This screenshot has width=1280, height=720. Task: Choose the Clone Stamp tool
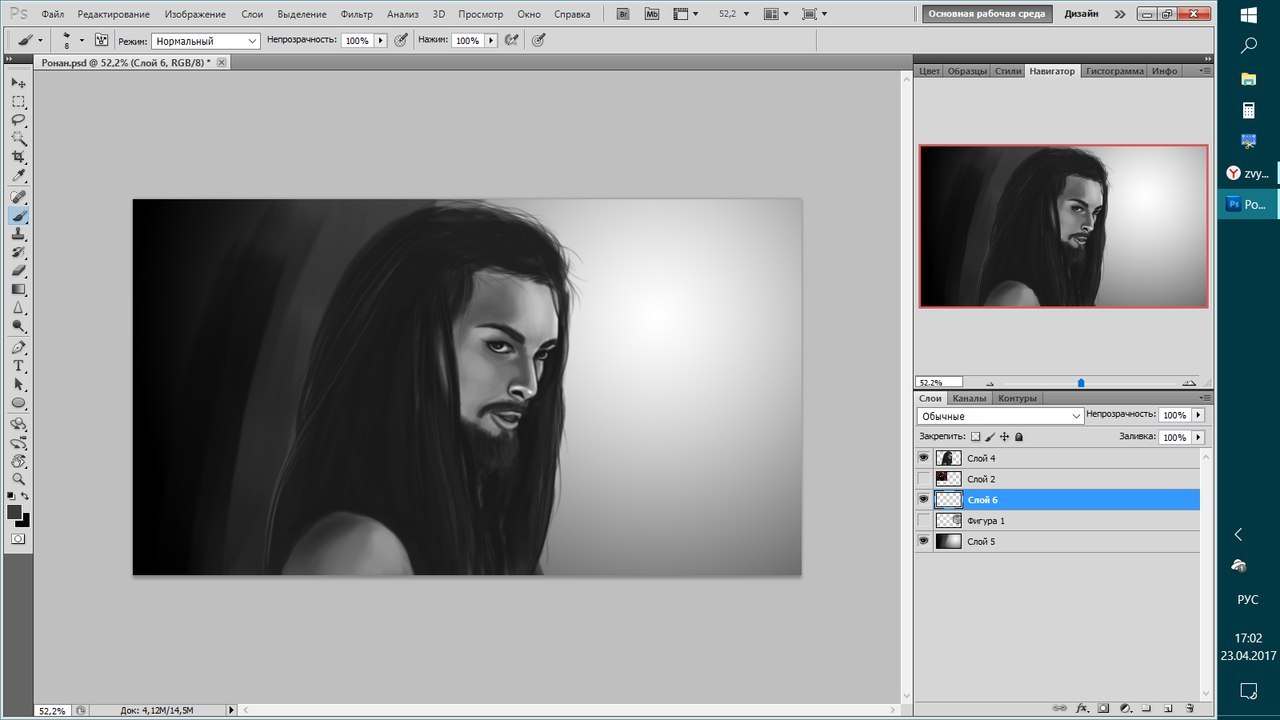coord(18,234)
